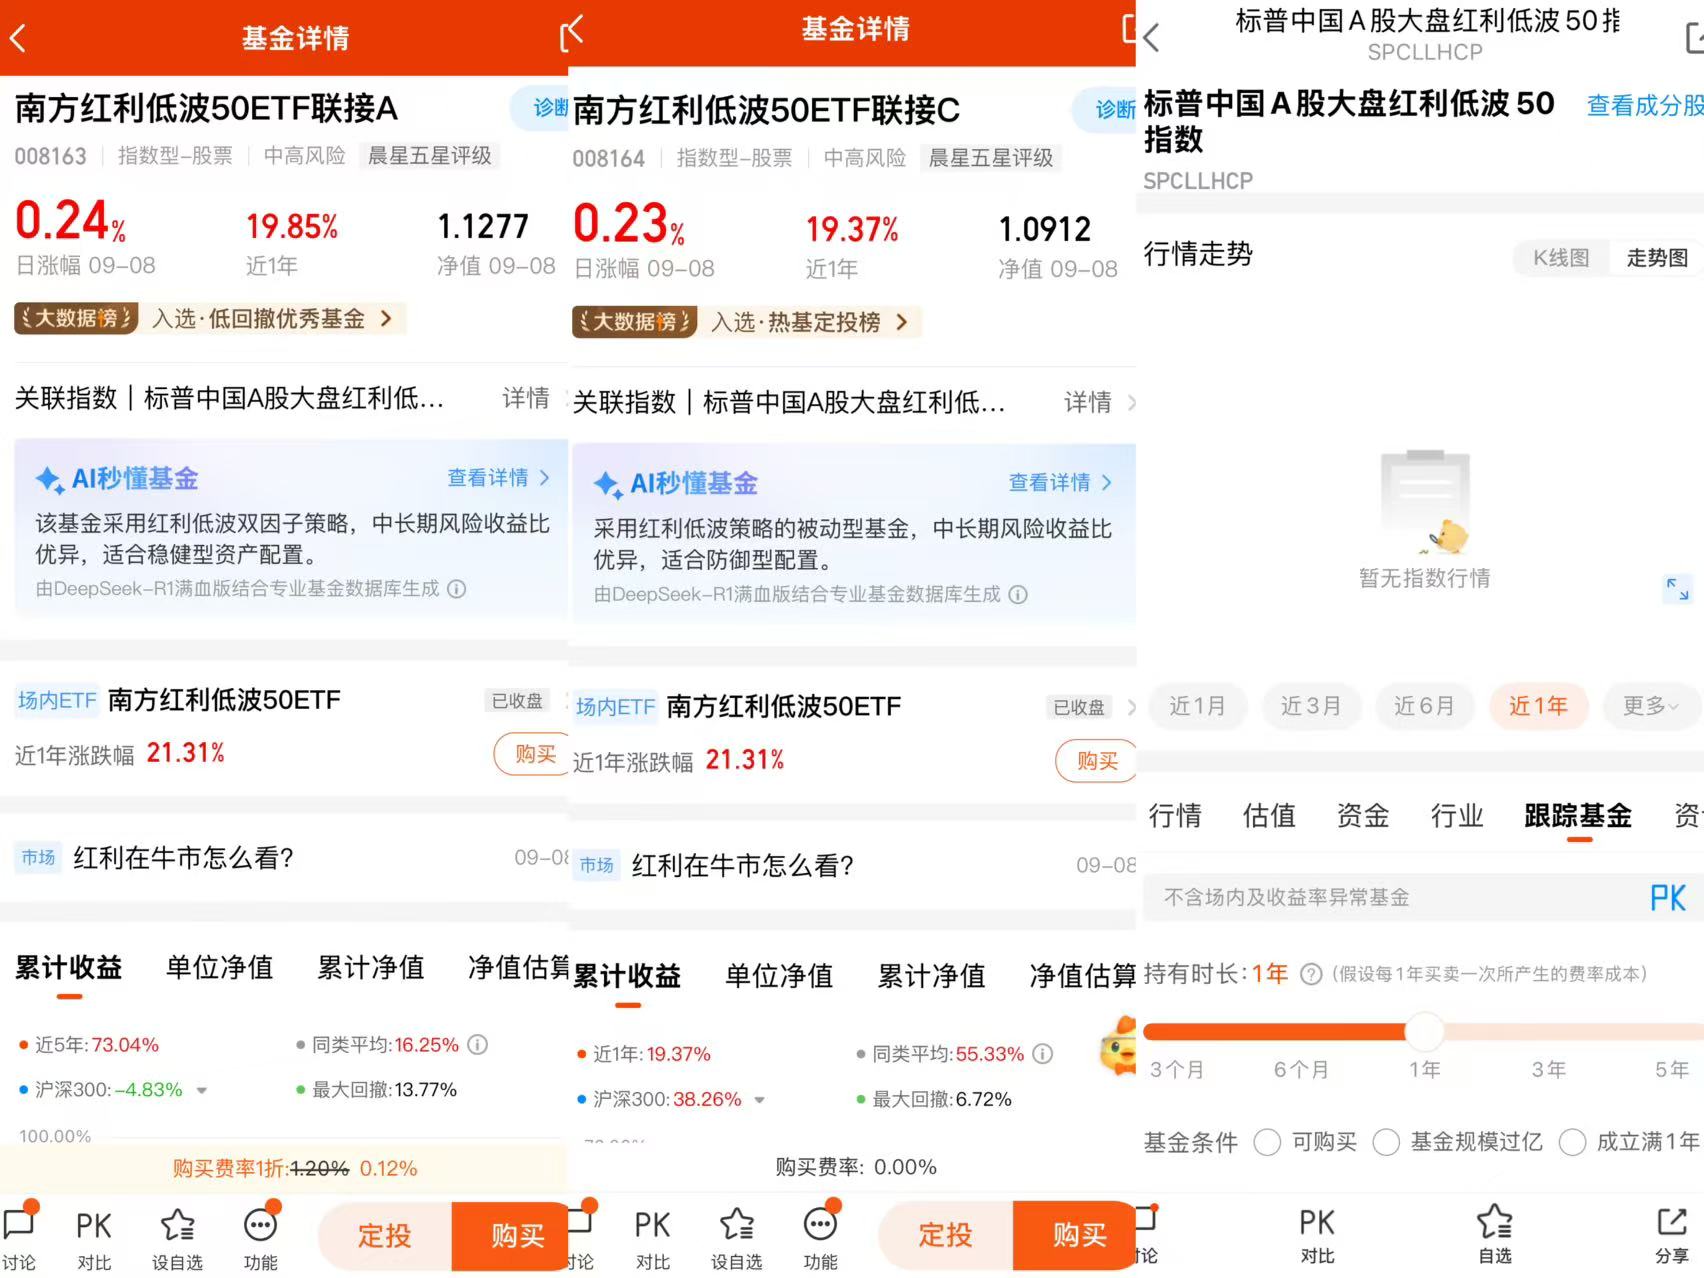Open 功能 menu icon in 联接C bottom bar
The image size is (1704, 1278).
821,1239
